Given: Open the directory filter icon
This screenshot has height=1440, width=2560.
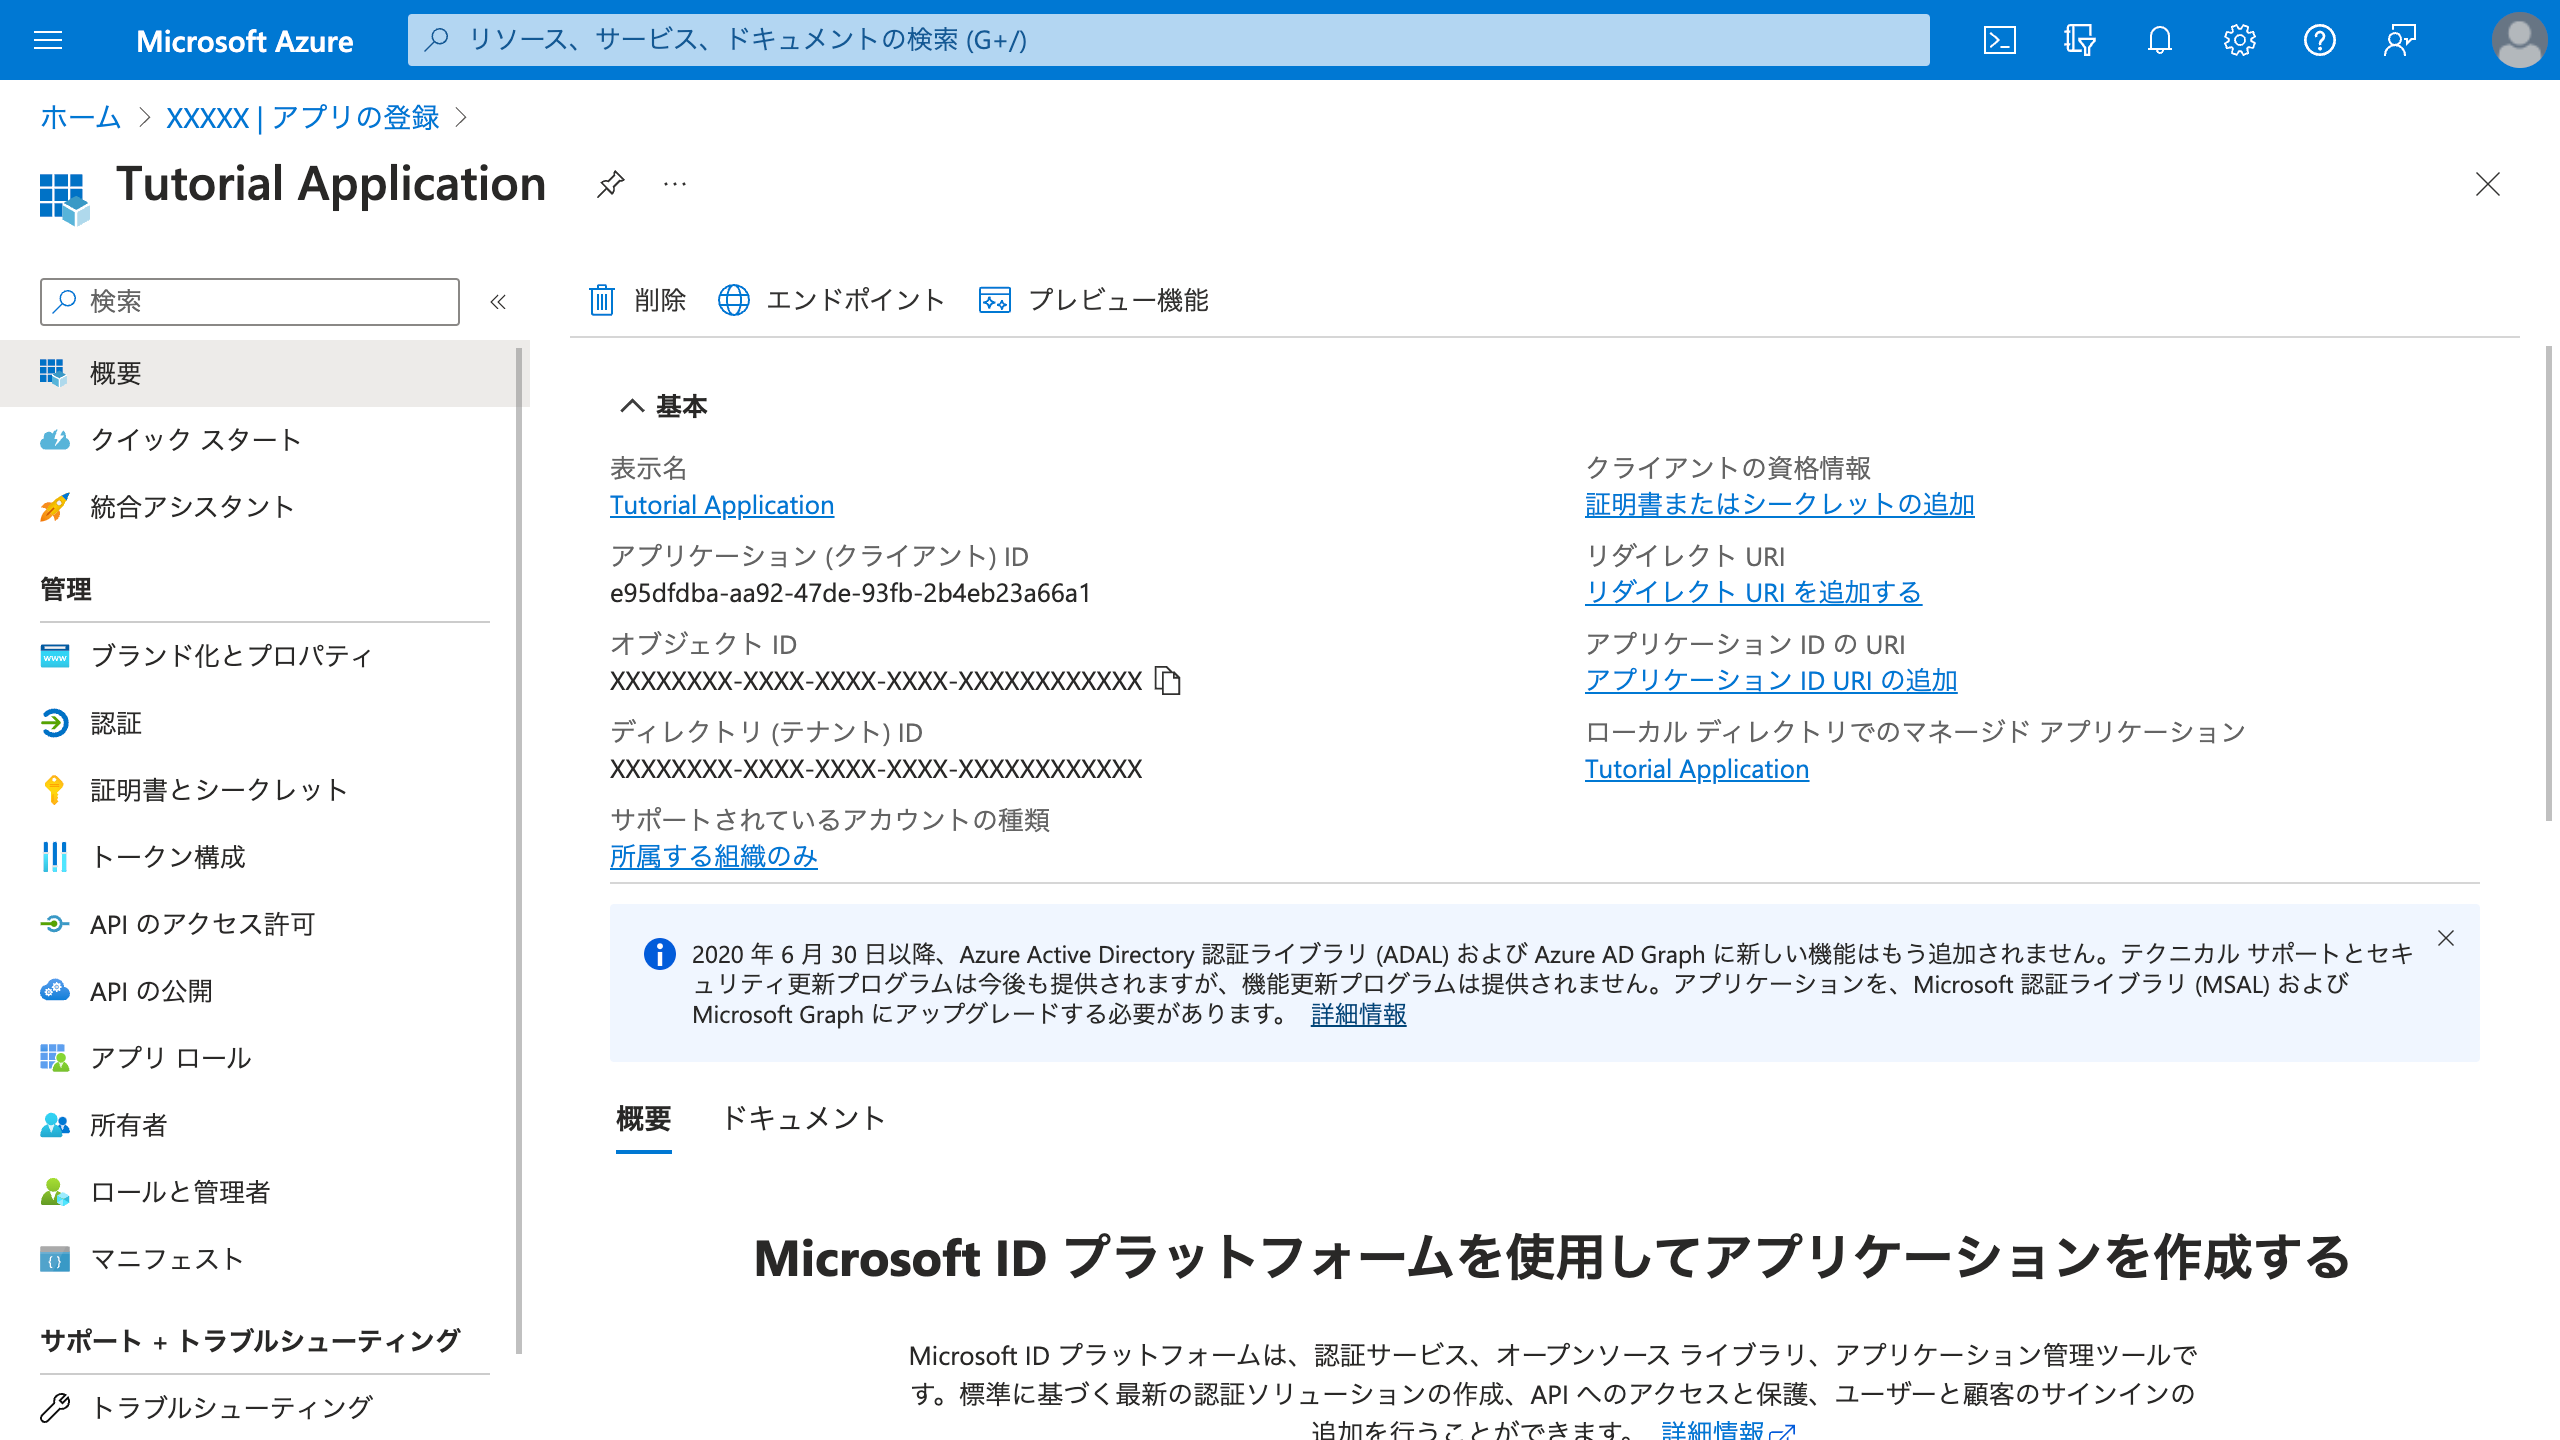Looking at the screenshot, I should (2079, 40).
